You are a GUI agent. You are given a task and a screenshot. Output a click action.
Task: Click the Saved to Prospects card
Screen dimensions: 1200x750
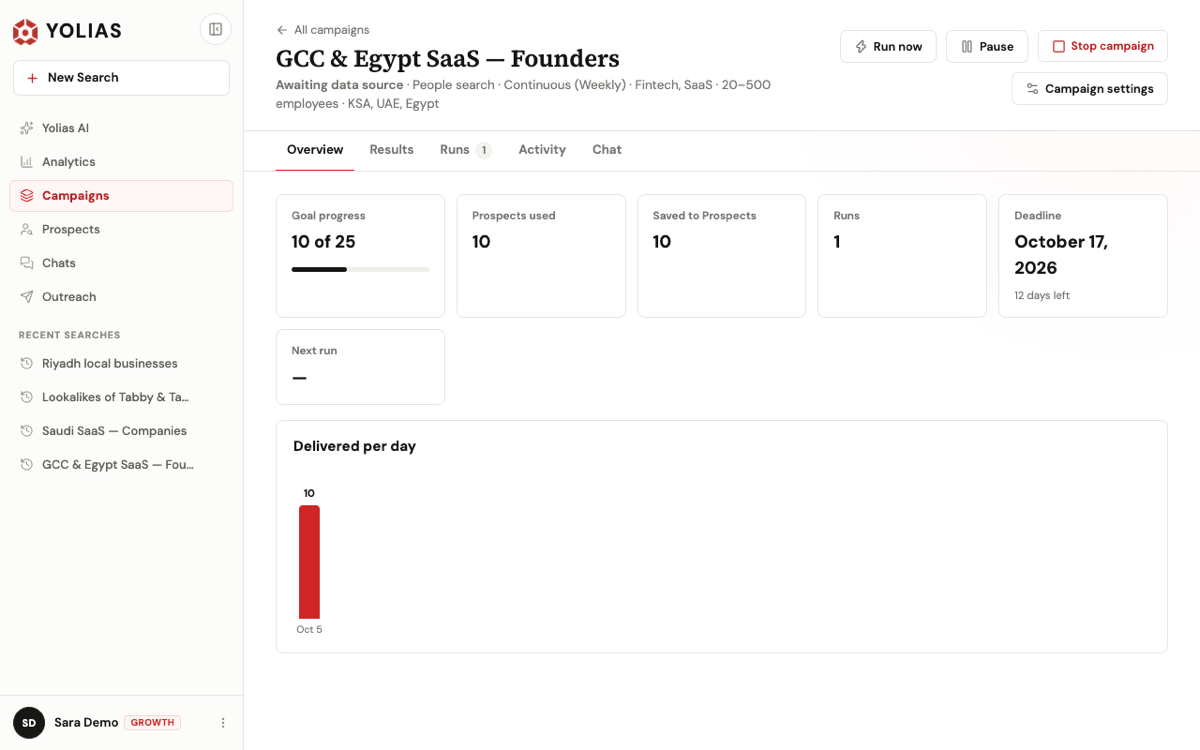721,256
